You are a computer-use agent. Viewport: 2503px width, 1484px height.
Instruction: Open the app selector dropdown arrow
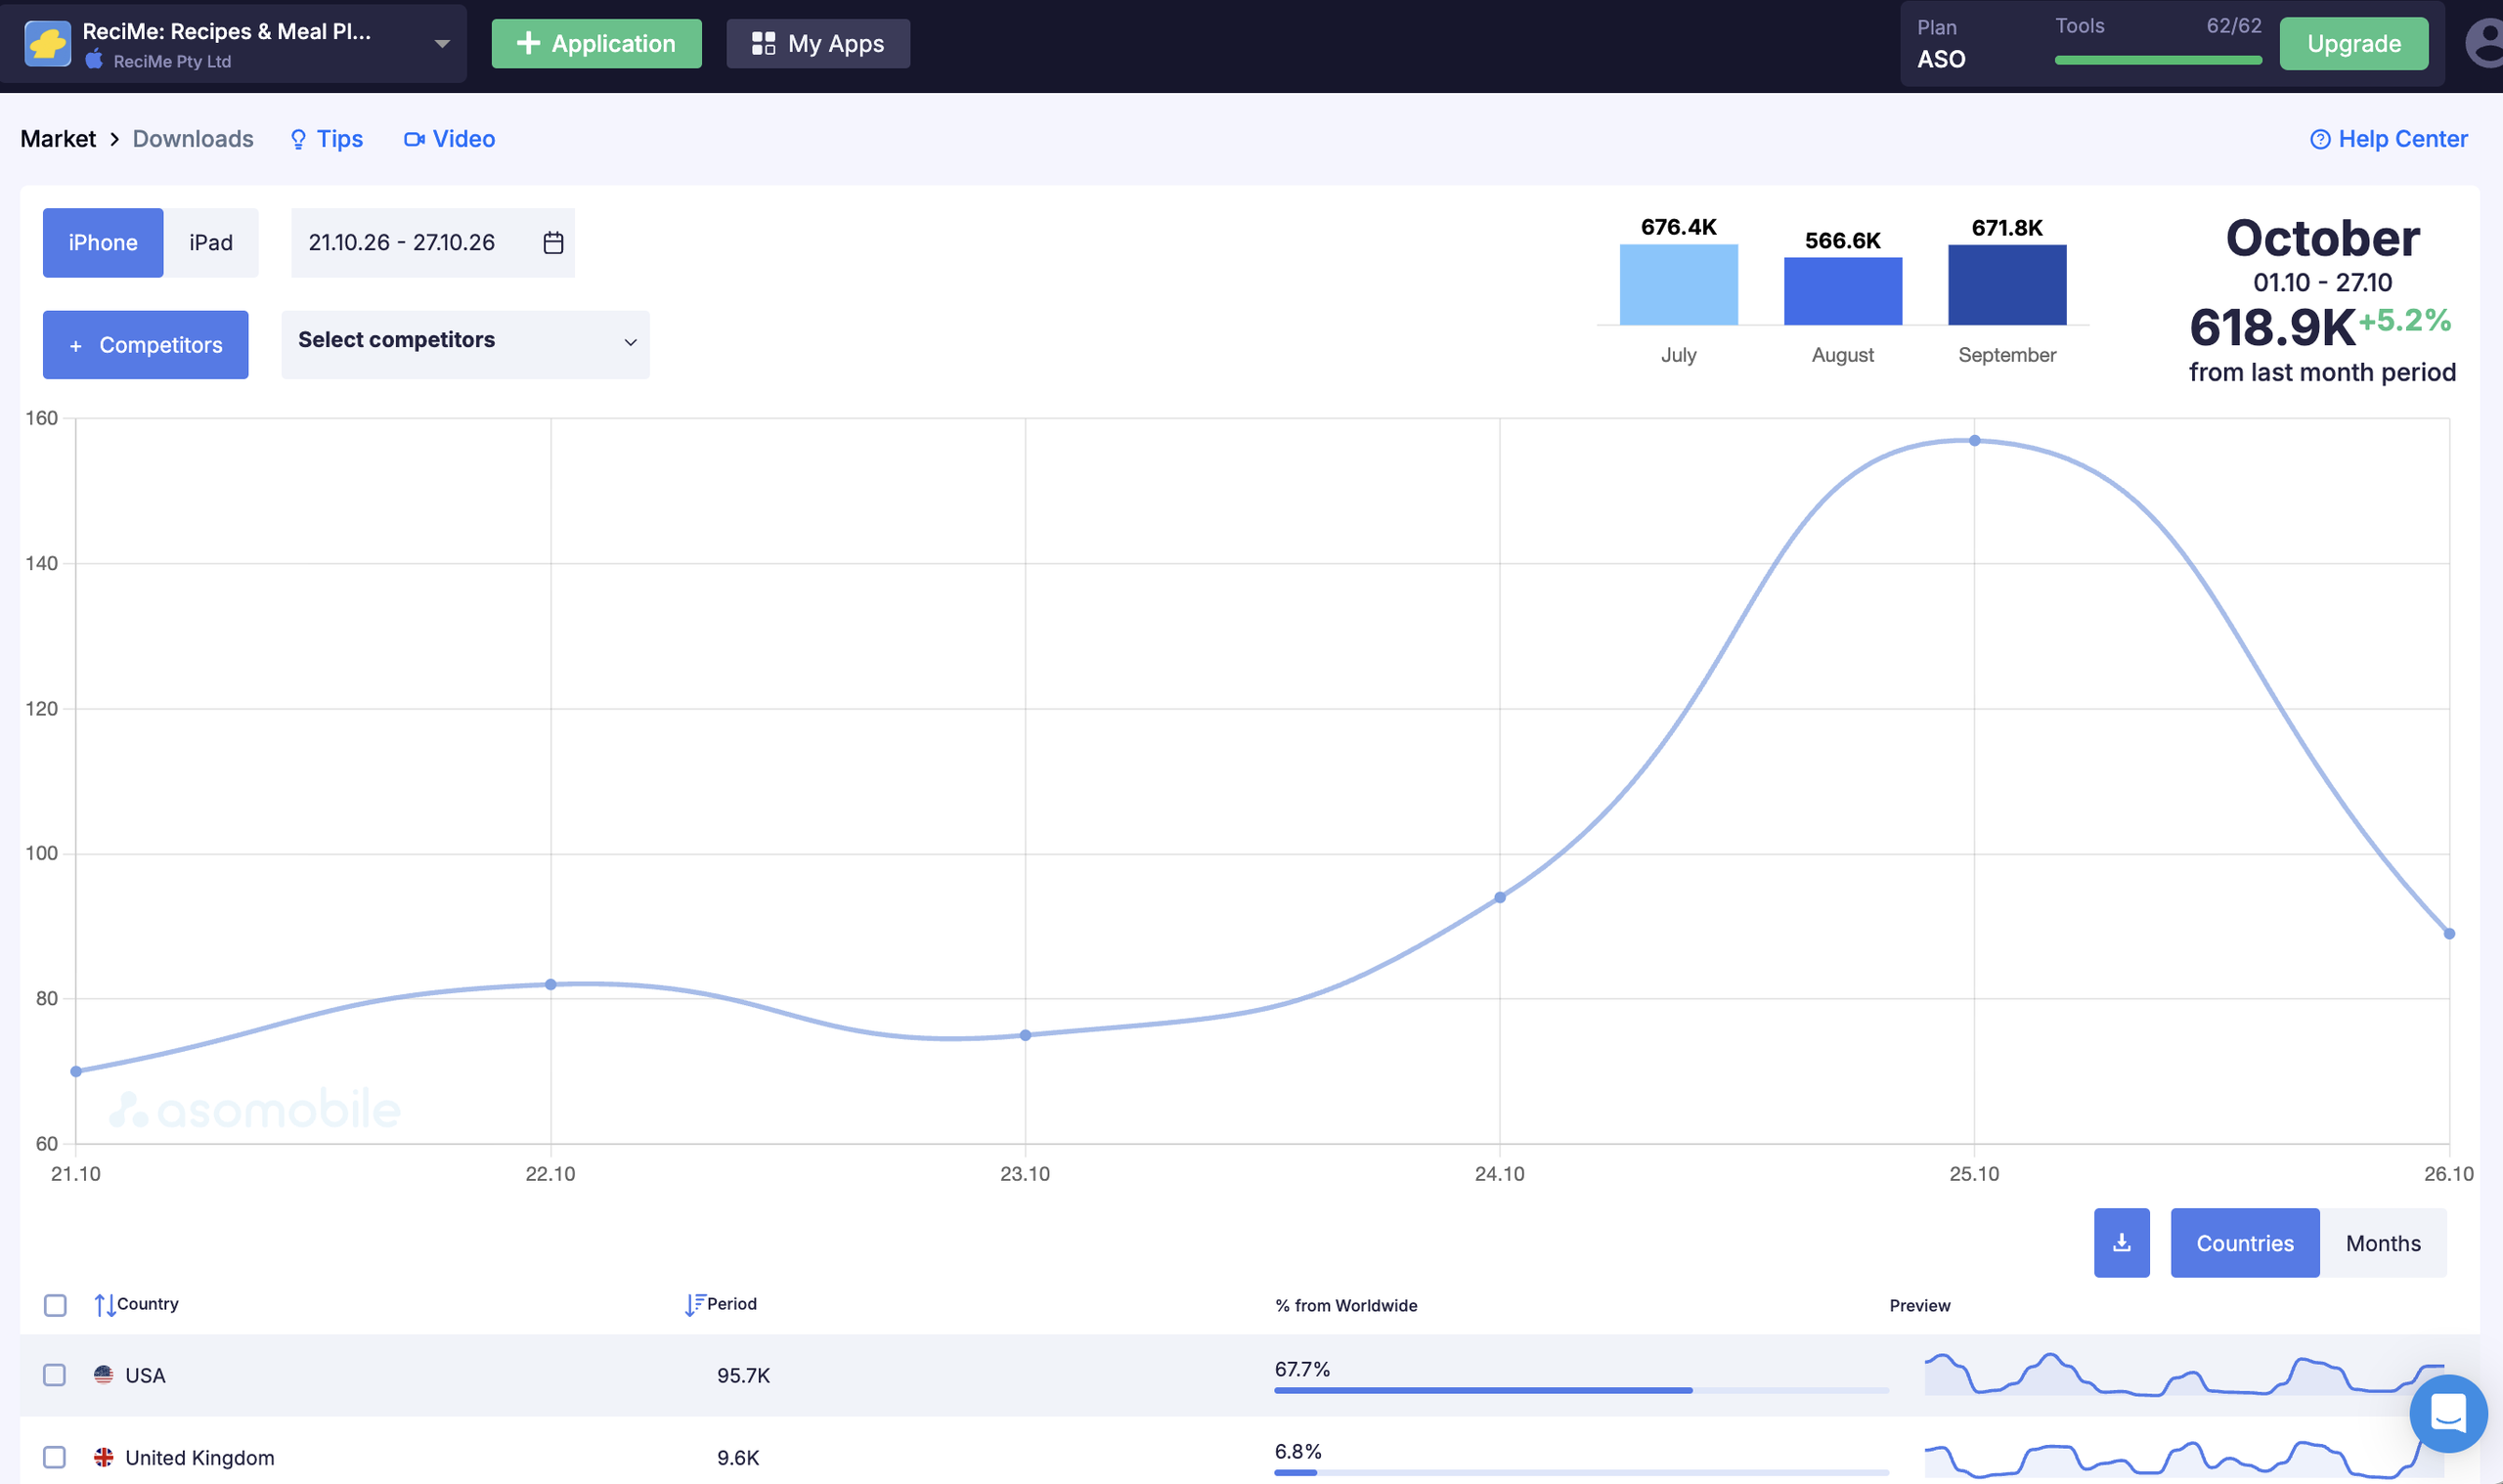pyautogui.click(x=442, y=44)
